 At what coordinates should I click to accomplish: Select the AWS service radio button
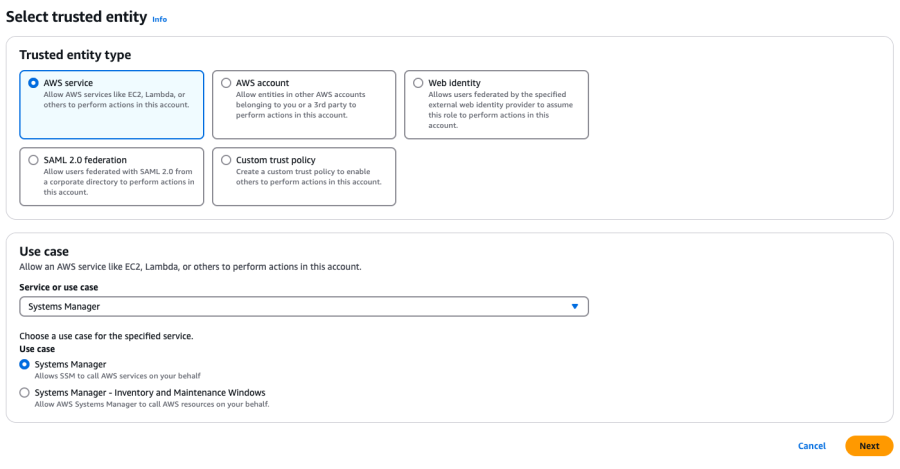coord(34,83)
